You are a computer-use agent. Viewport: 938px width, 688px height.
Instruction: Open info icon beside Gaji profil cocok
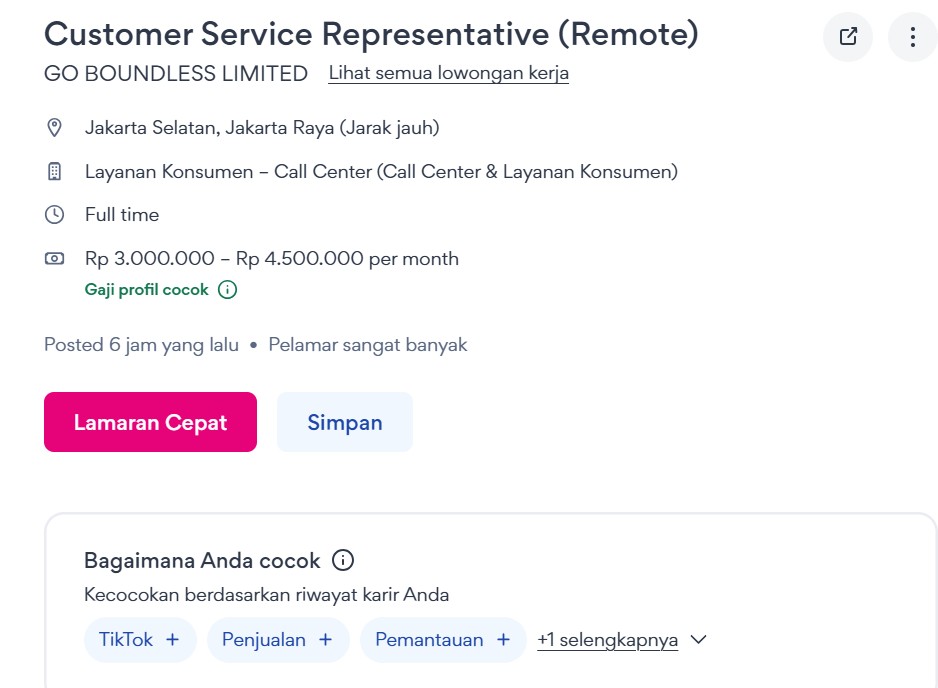(x=228, y=290)
